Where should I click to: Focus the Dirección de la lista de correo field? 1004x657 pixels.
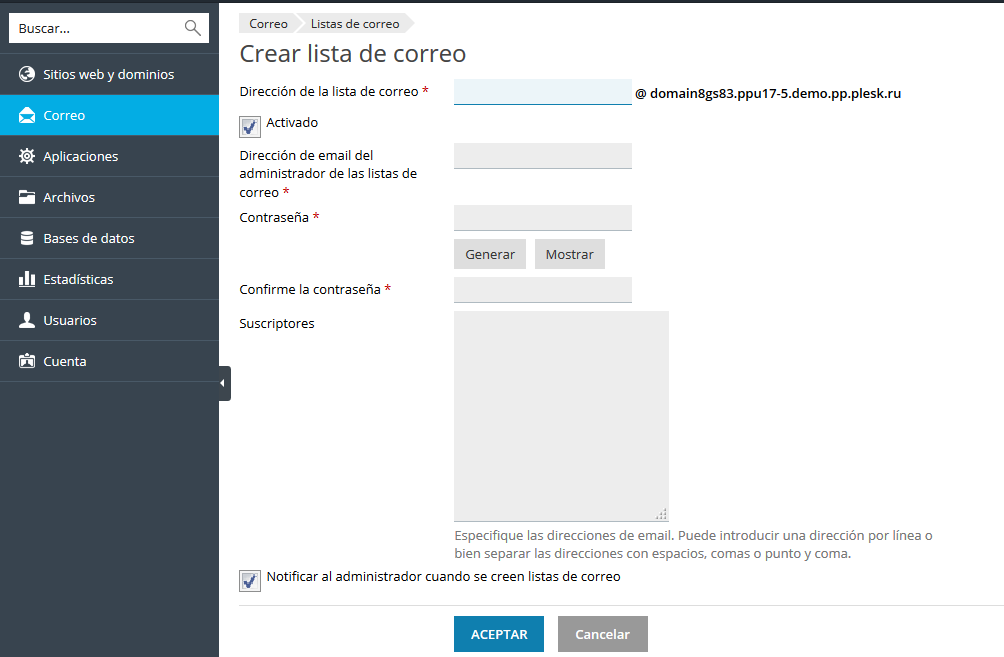[542, 93]
